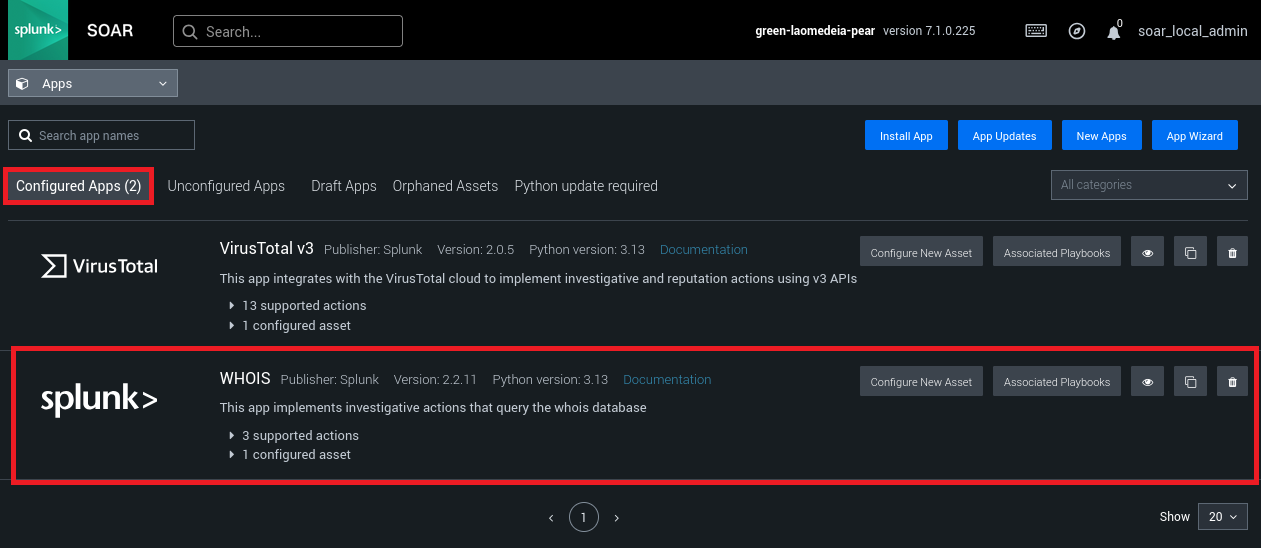1261x548 pixels.
Task: Copy the VirusTotal v3 app
Action: pyautogui.click(x=1190, y=253)
